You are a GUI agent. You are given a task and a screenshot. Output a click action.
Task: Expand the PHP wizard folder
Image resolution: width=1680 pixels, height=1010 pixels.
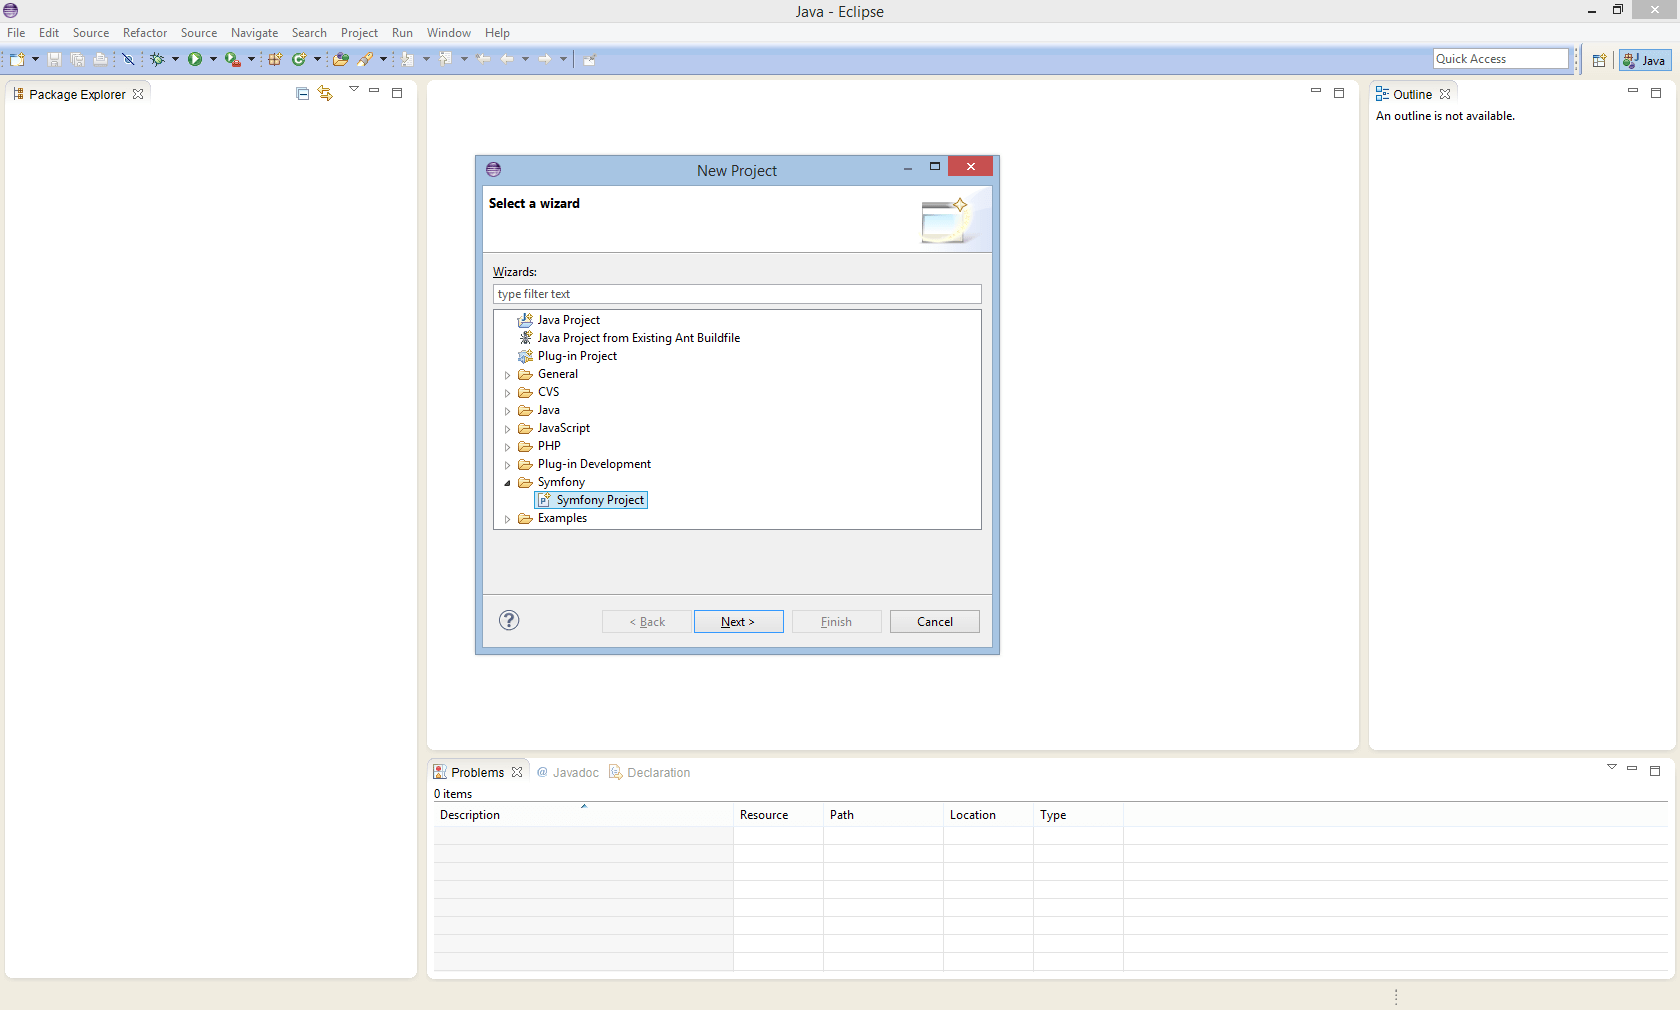click(x=507, y=447)
